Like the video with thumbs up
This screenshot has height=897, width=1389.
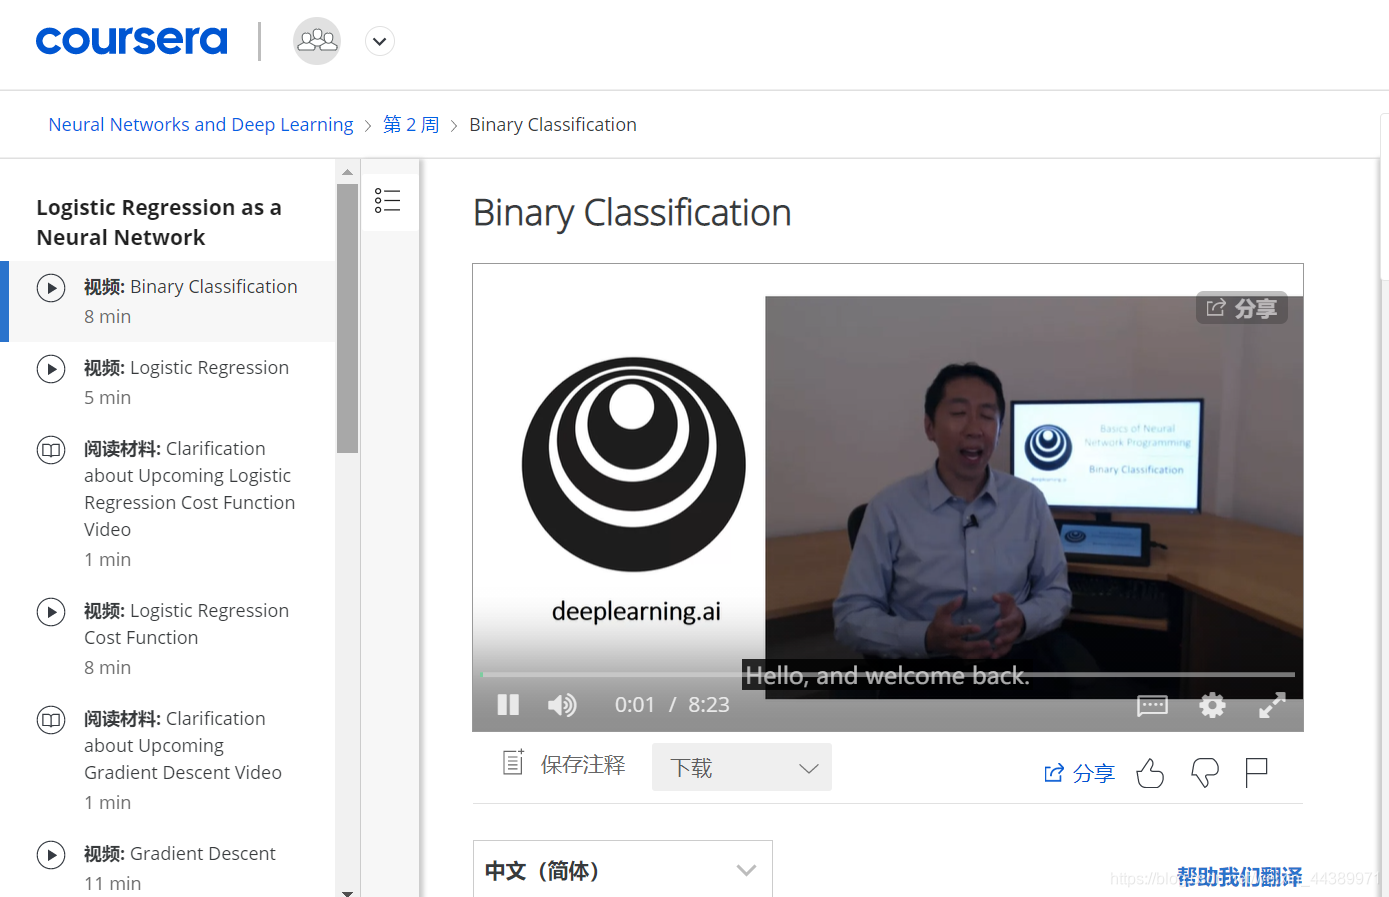(1150, 773)
